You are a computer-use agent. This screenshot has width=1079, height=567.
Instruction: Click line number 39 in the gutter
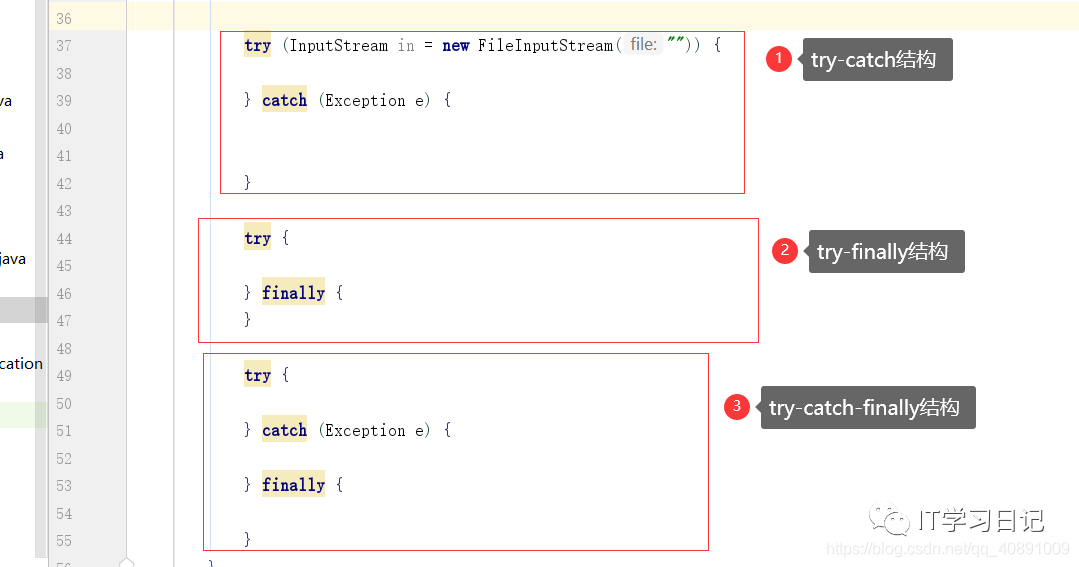64,101
